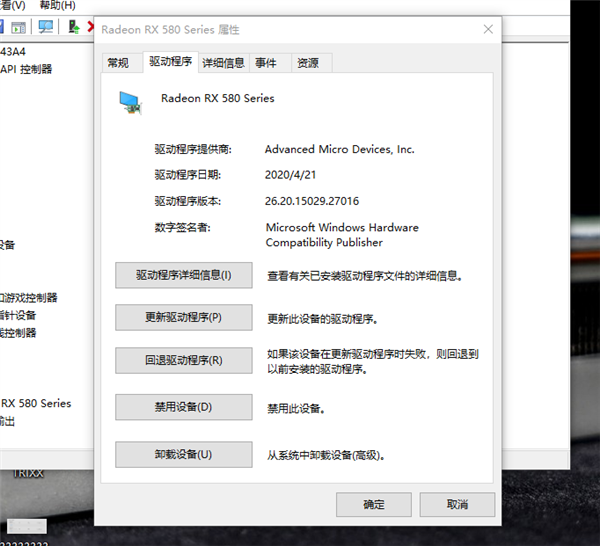Dismiss dialog with 取消 button

coord(457,504)
